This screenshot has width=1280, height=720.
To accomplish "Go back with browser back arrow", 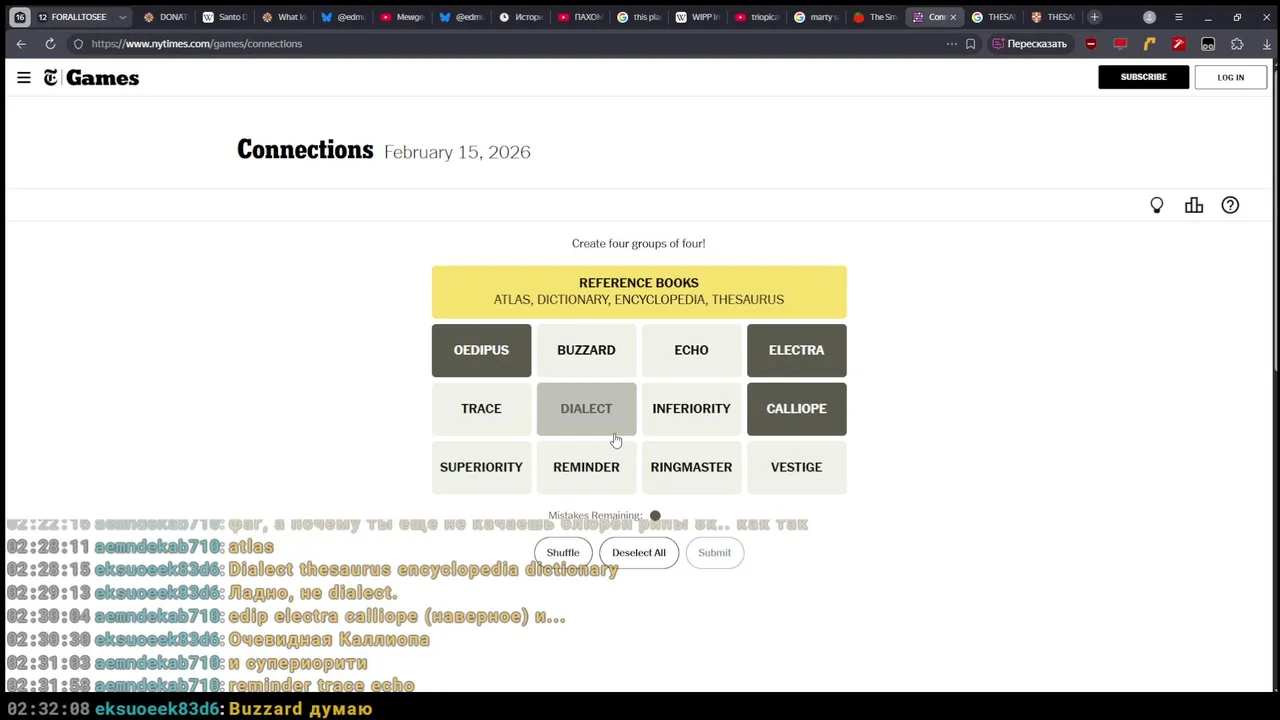I will (21, 44).
